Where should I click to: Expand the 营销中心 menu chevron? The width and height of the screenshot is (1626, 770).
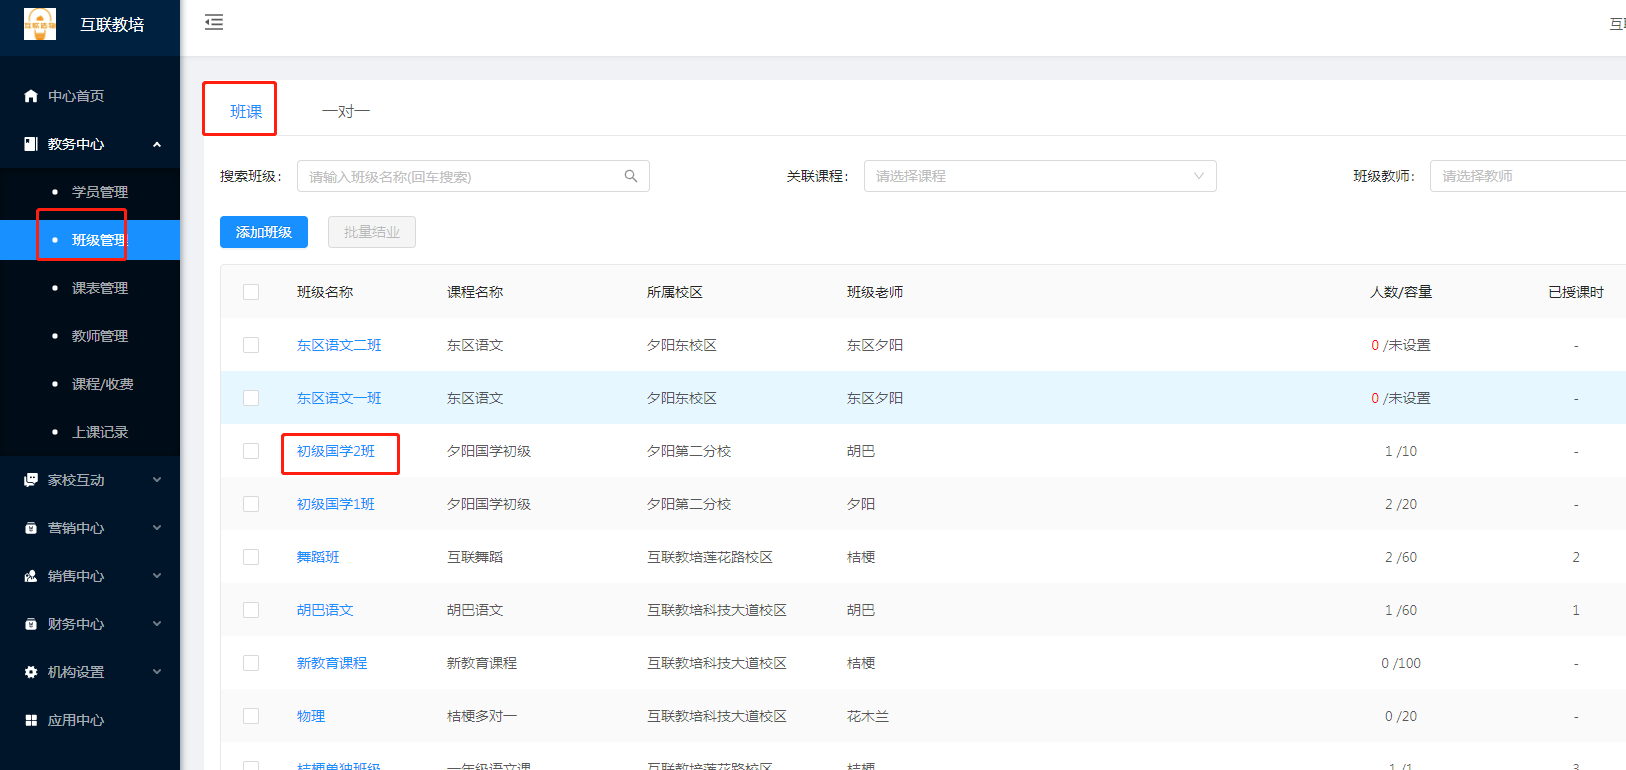point(157,528)
